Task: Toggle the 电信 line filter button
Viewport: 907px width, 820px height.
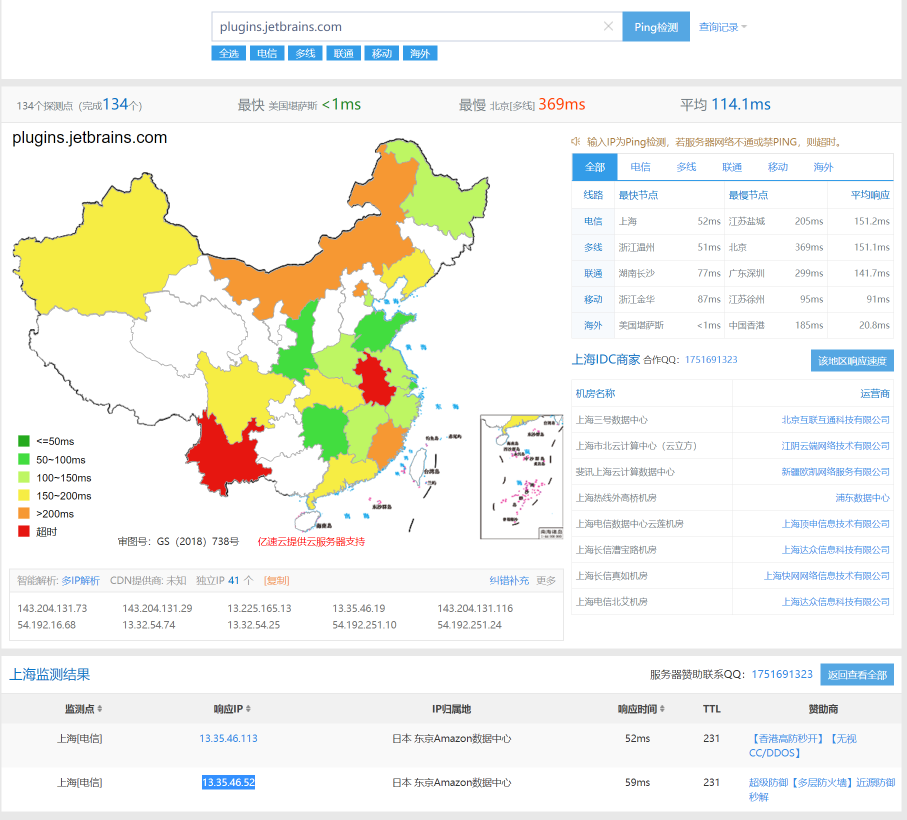Action: [x=267, y=53]
